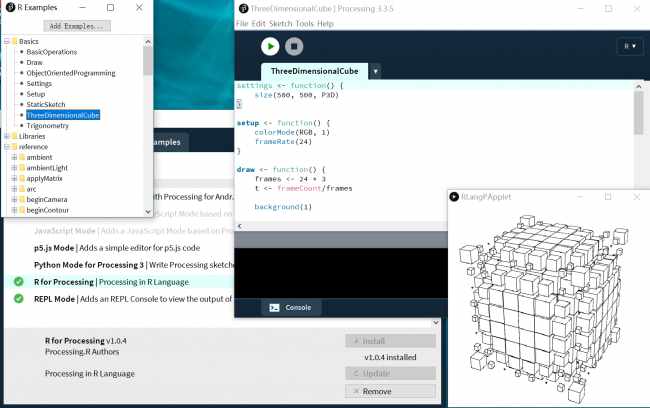Click the editor scroll up arrow
The image size is (650, 408).
(x=638, y=86)
